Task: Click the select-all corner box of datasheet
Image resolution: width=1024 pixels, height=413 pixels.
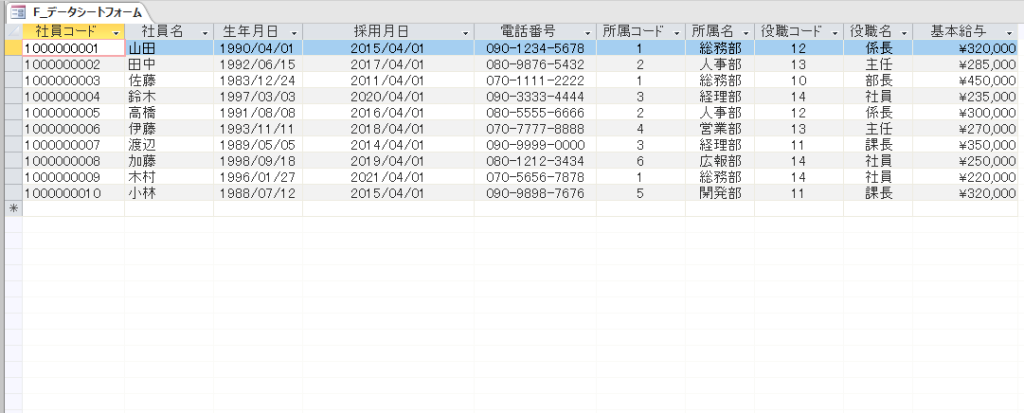Action: coord(12,32)
